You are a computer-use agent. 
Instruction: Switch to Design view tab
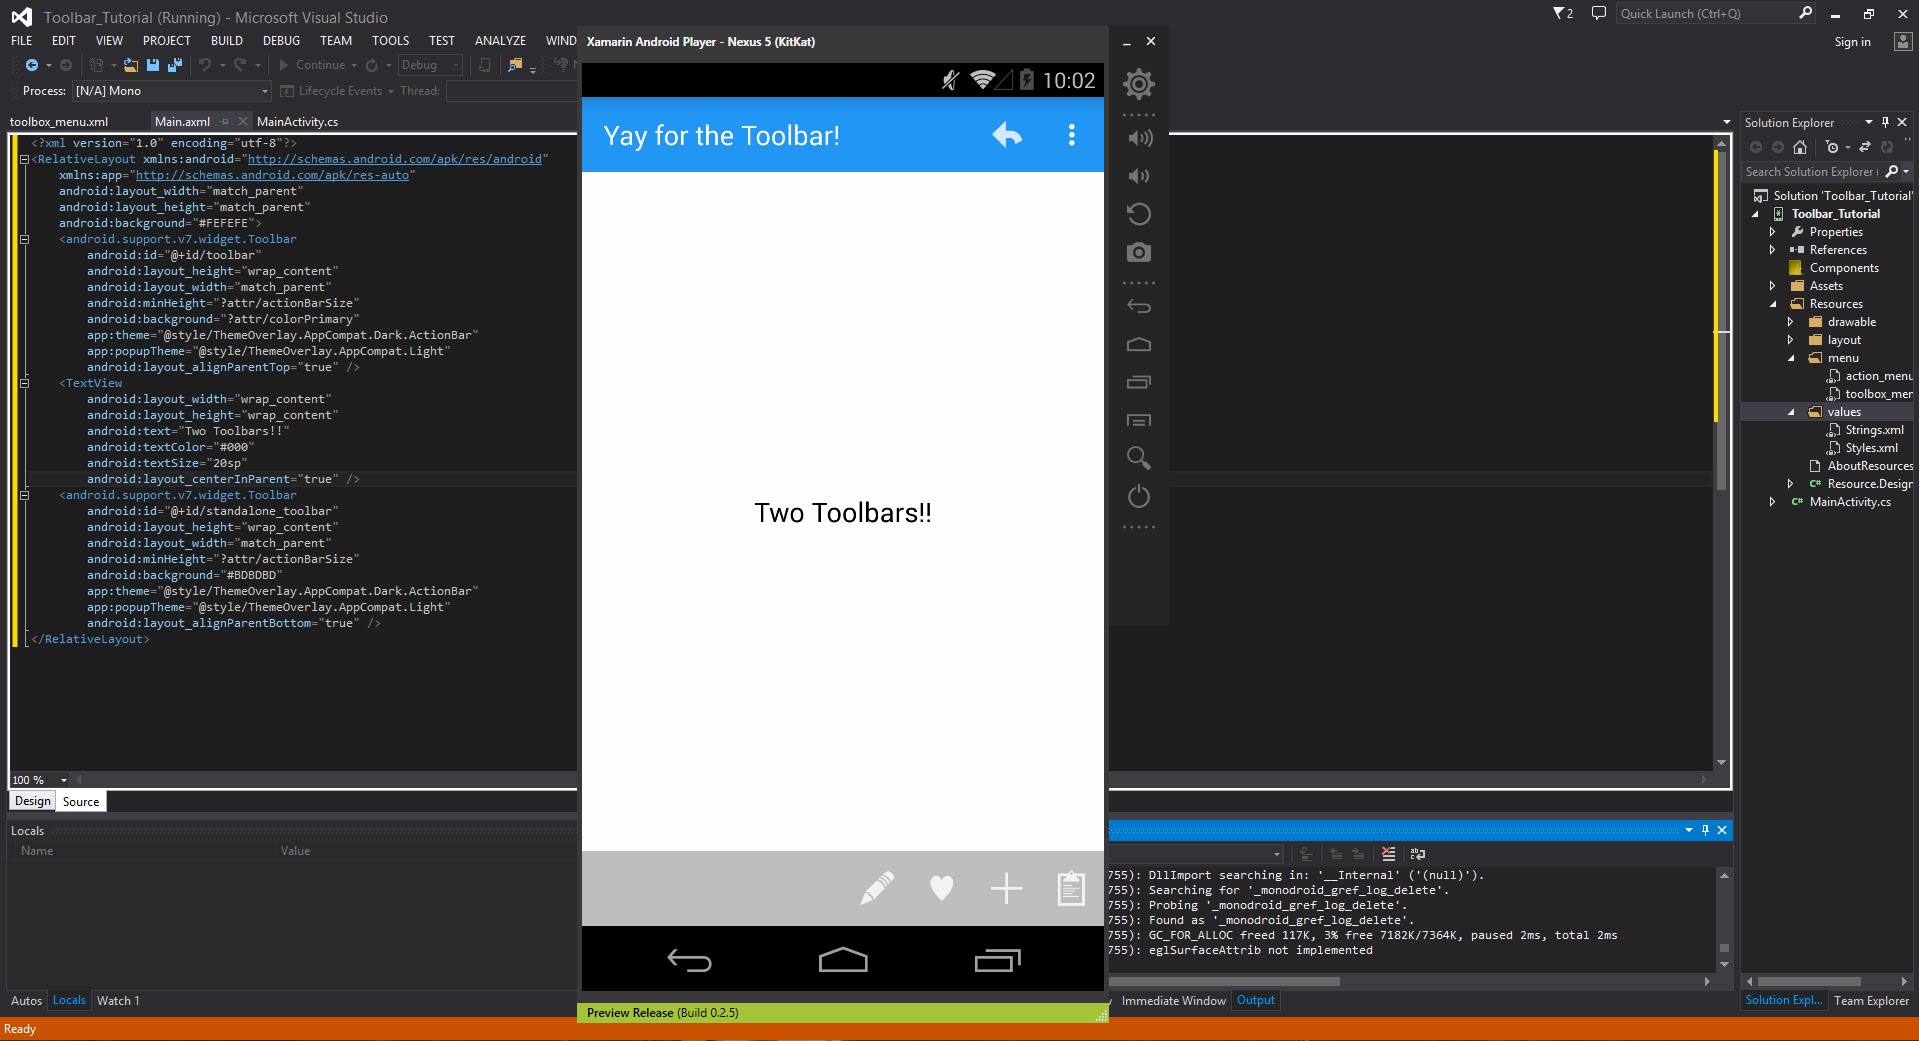pyautogui.click(x=32, y=801)
